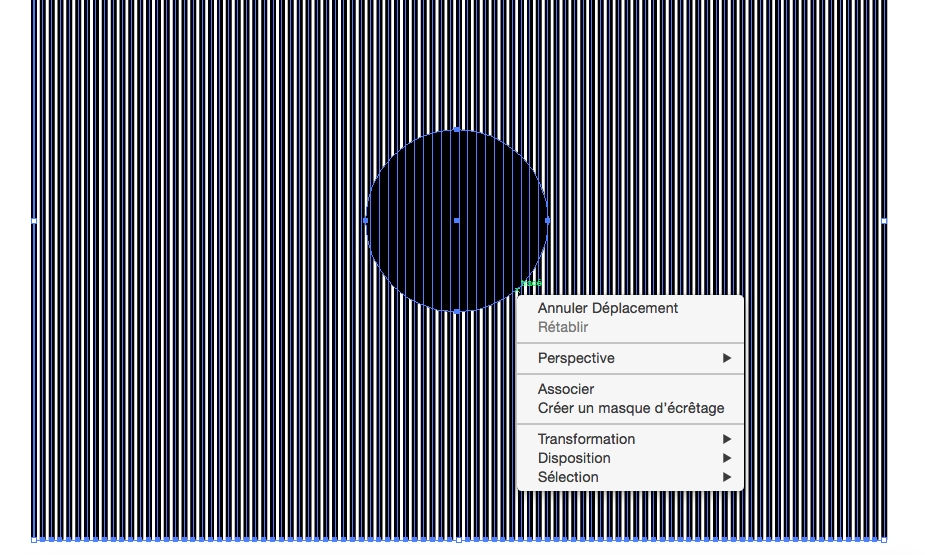925x555 pixels.
Task: Expand the Transformation submenu arrow
Action: [727, 439]
